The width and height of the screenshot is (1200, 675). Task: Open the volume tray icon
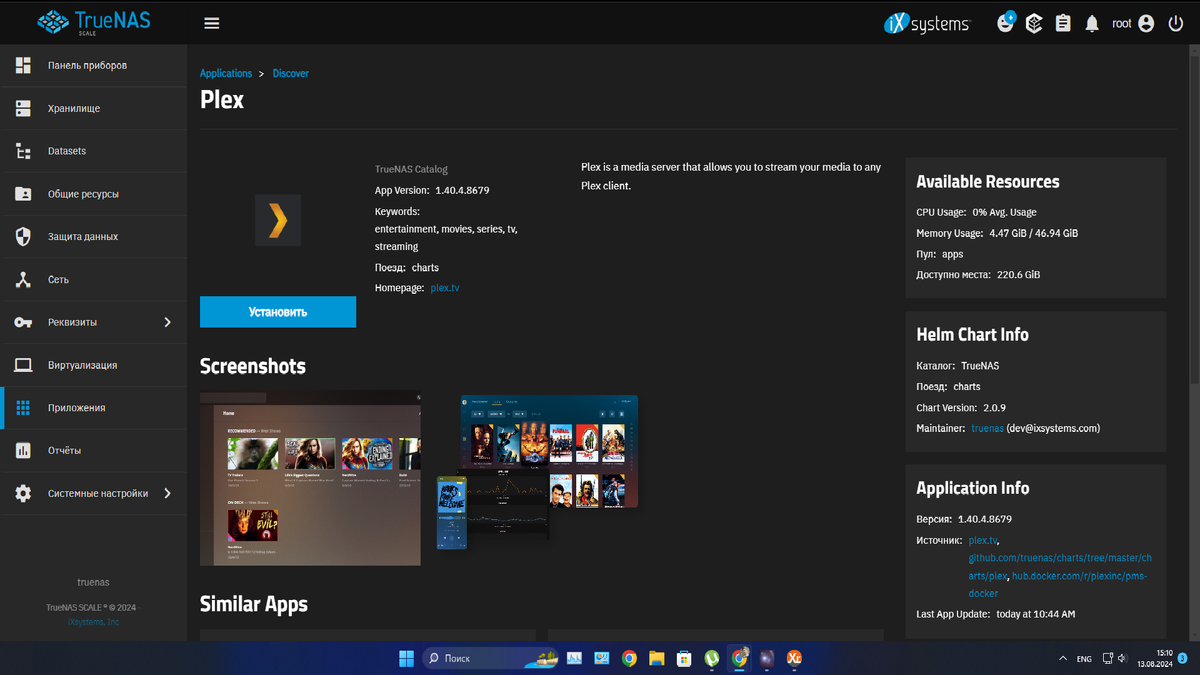pyautogui.click(x=1123, y=659)
